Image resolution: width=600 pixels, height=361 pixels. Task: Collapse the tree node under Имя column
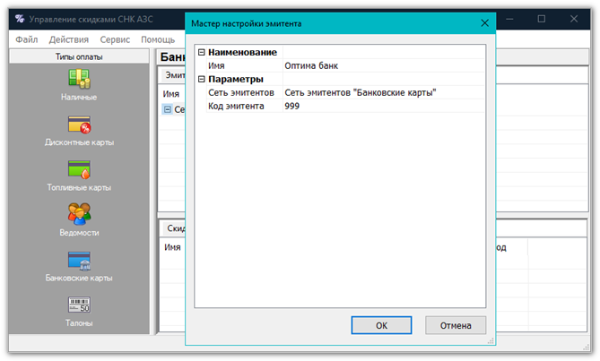pos(167,109)
